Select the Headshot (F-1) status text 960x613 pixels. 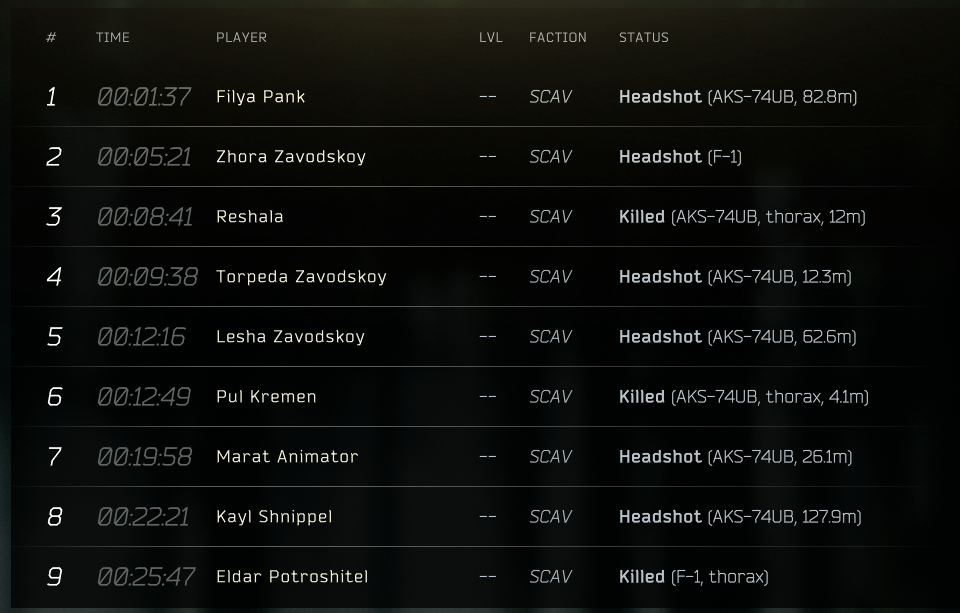[x=680, y=157]
